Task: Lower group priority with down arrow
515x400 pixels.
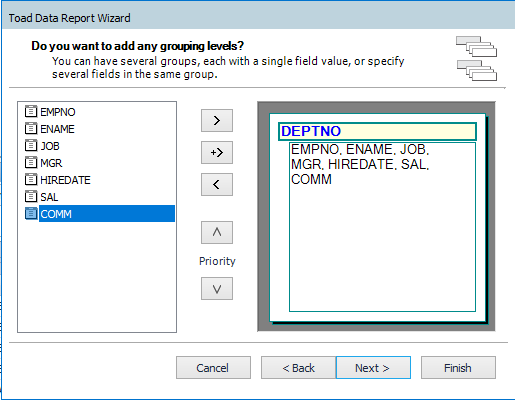Action: [x=217, y=289]
